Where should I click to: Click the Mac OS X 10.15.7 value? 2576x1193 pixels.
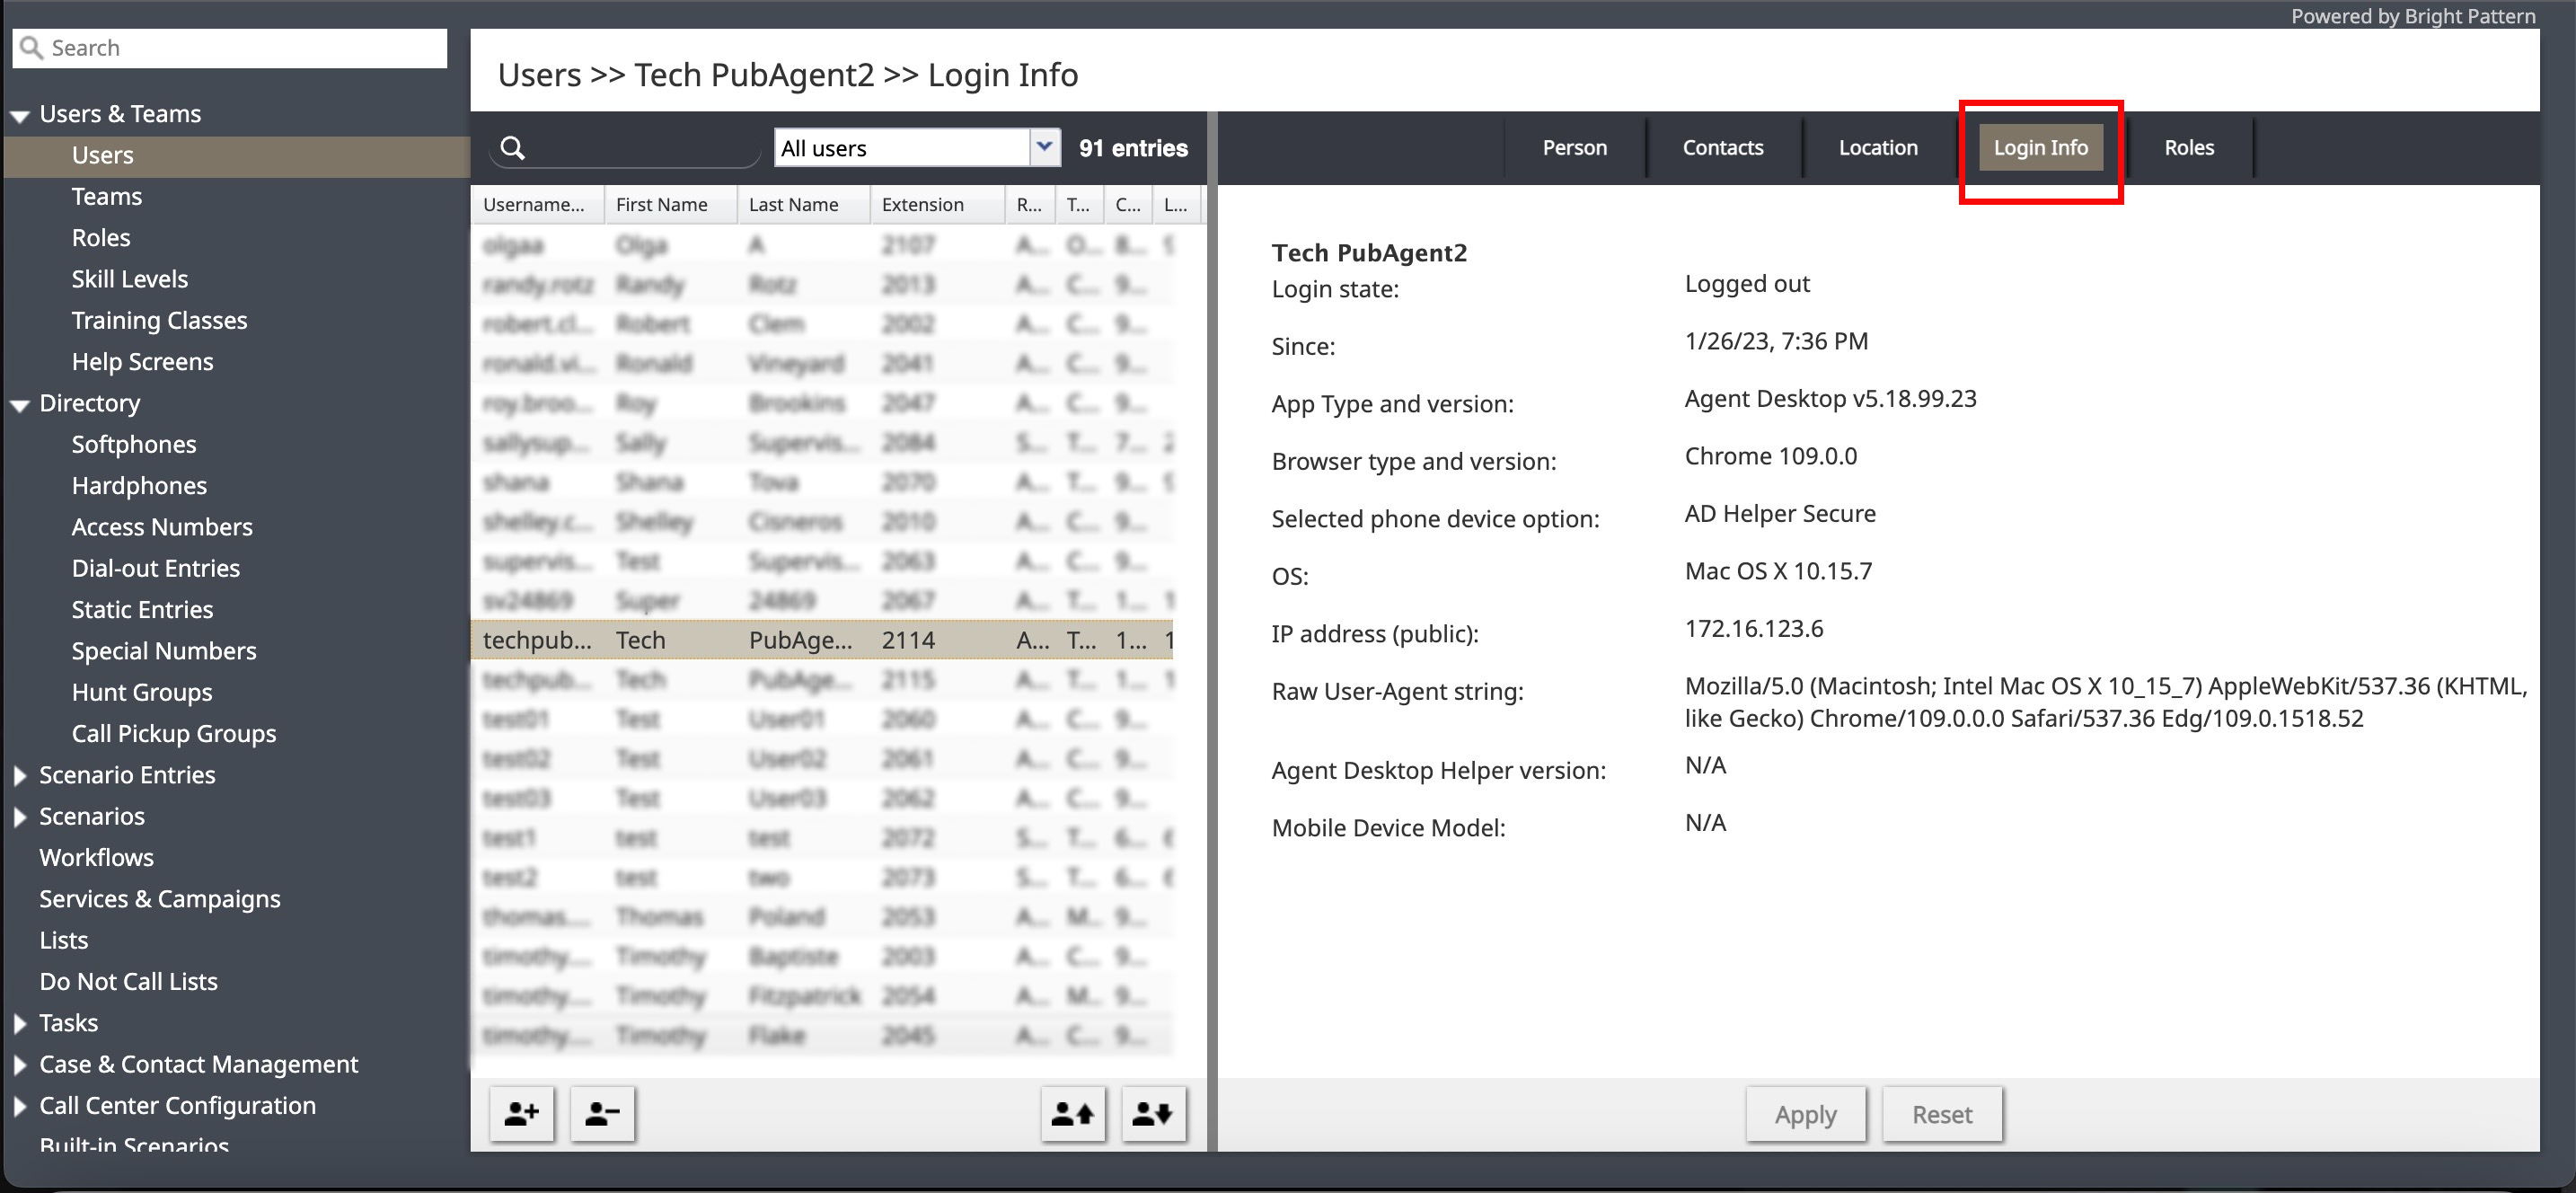[1778, 571]
